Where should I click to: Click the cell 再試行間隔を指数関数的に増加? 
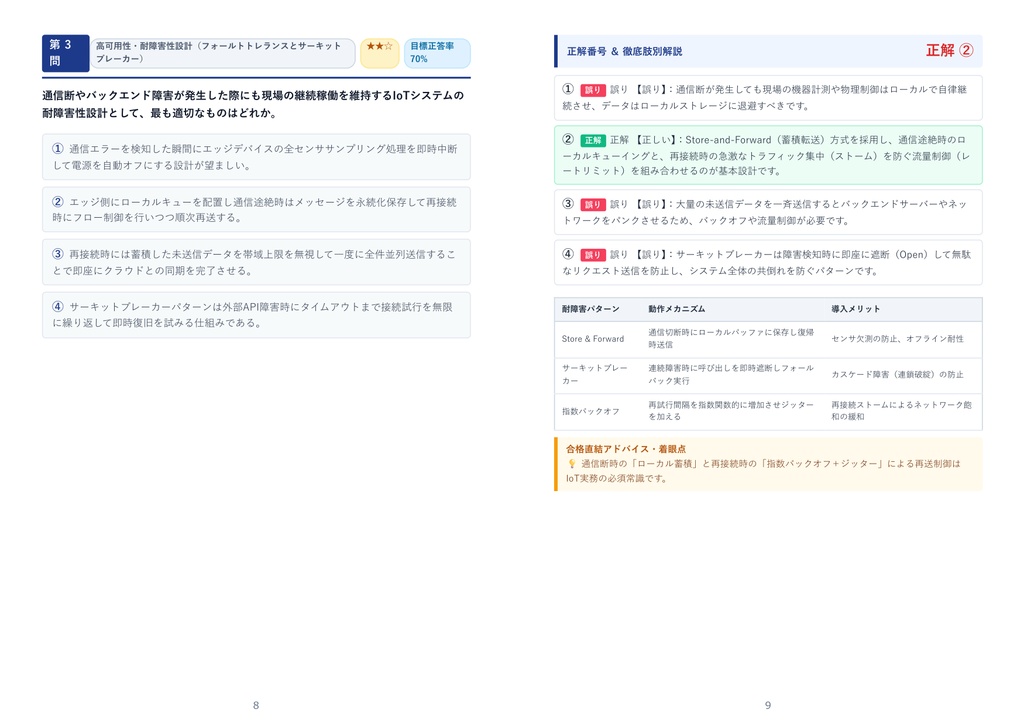coord(731,411)
